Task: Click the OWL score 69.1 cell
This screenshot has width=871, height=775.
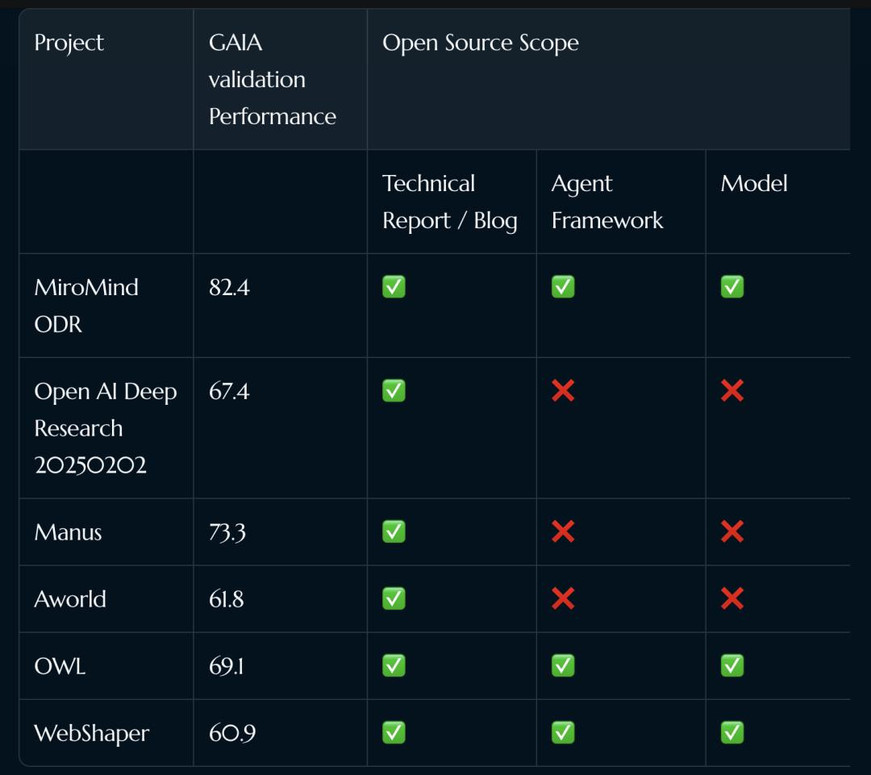Action: click(x=226, y=666)
